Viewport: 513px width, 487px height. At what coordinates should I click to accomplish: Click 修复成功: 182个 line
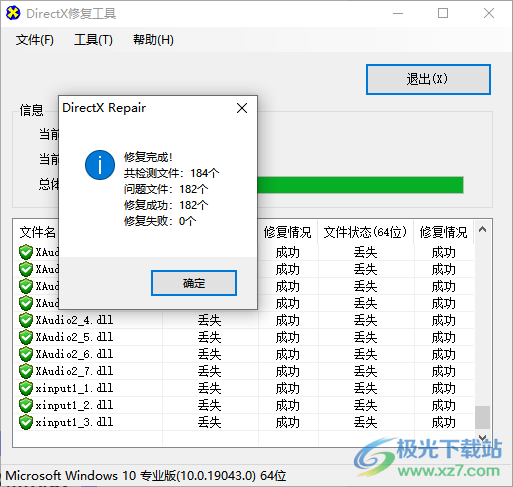[166, 205]
